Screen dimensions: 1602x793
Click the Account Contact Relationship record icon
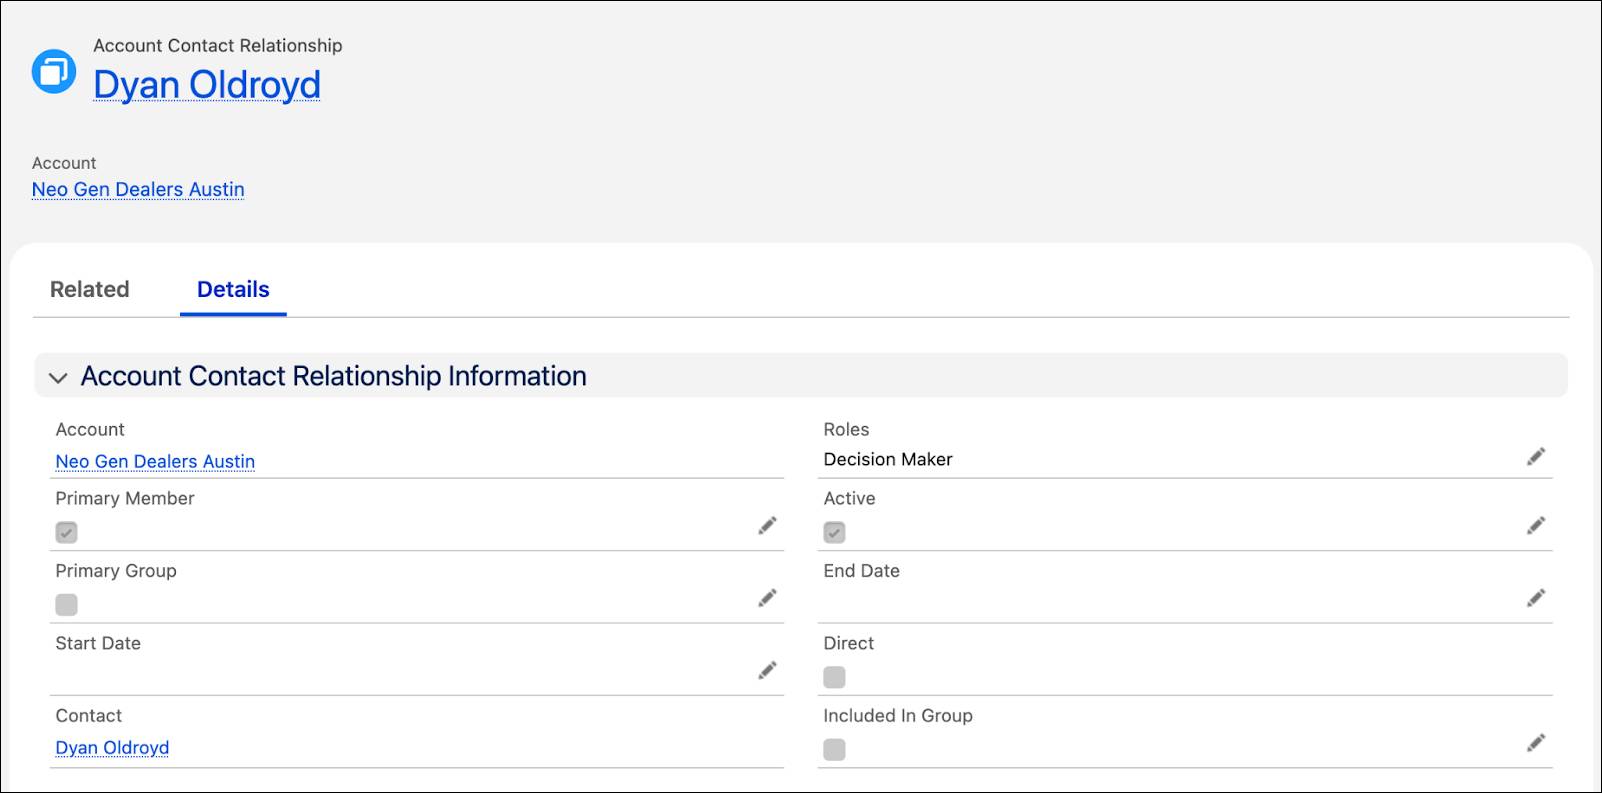pos(54,72)
